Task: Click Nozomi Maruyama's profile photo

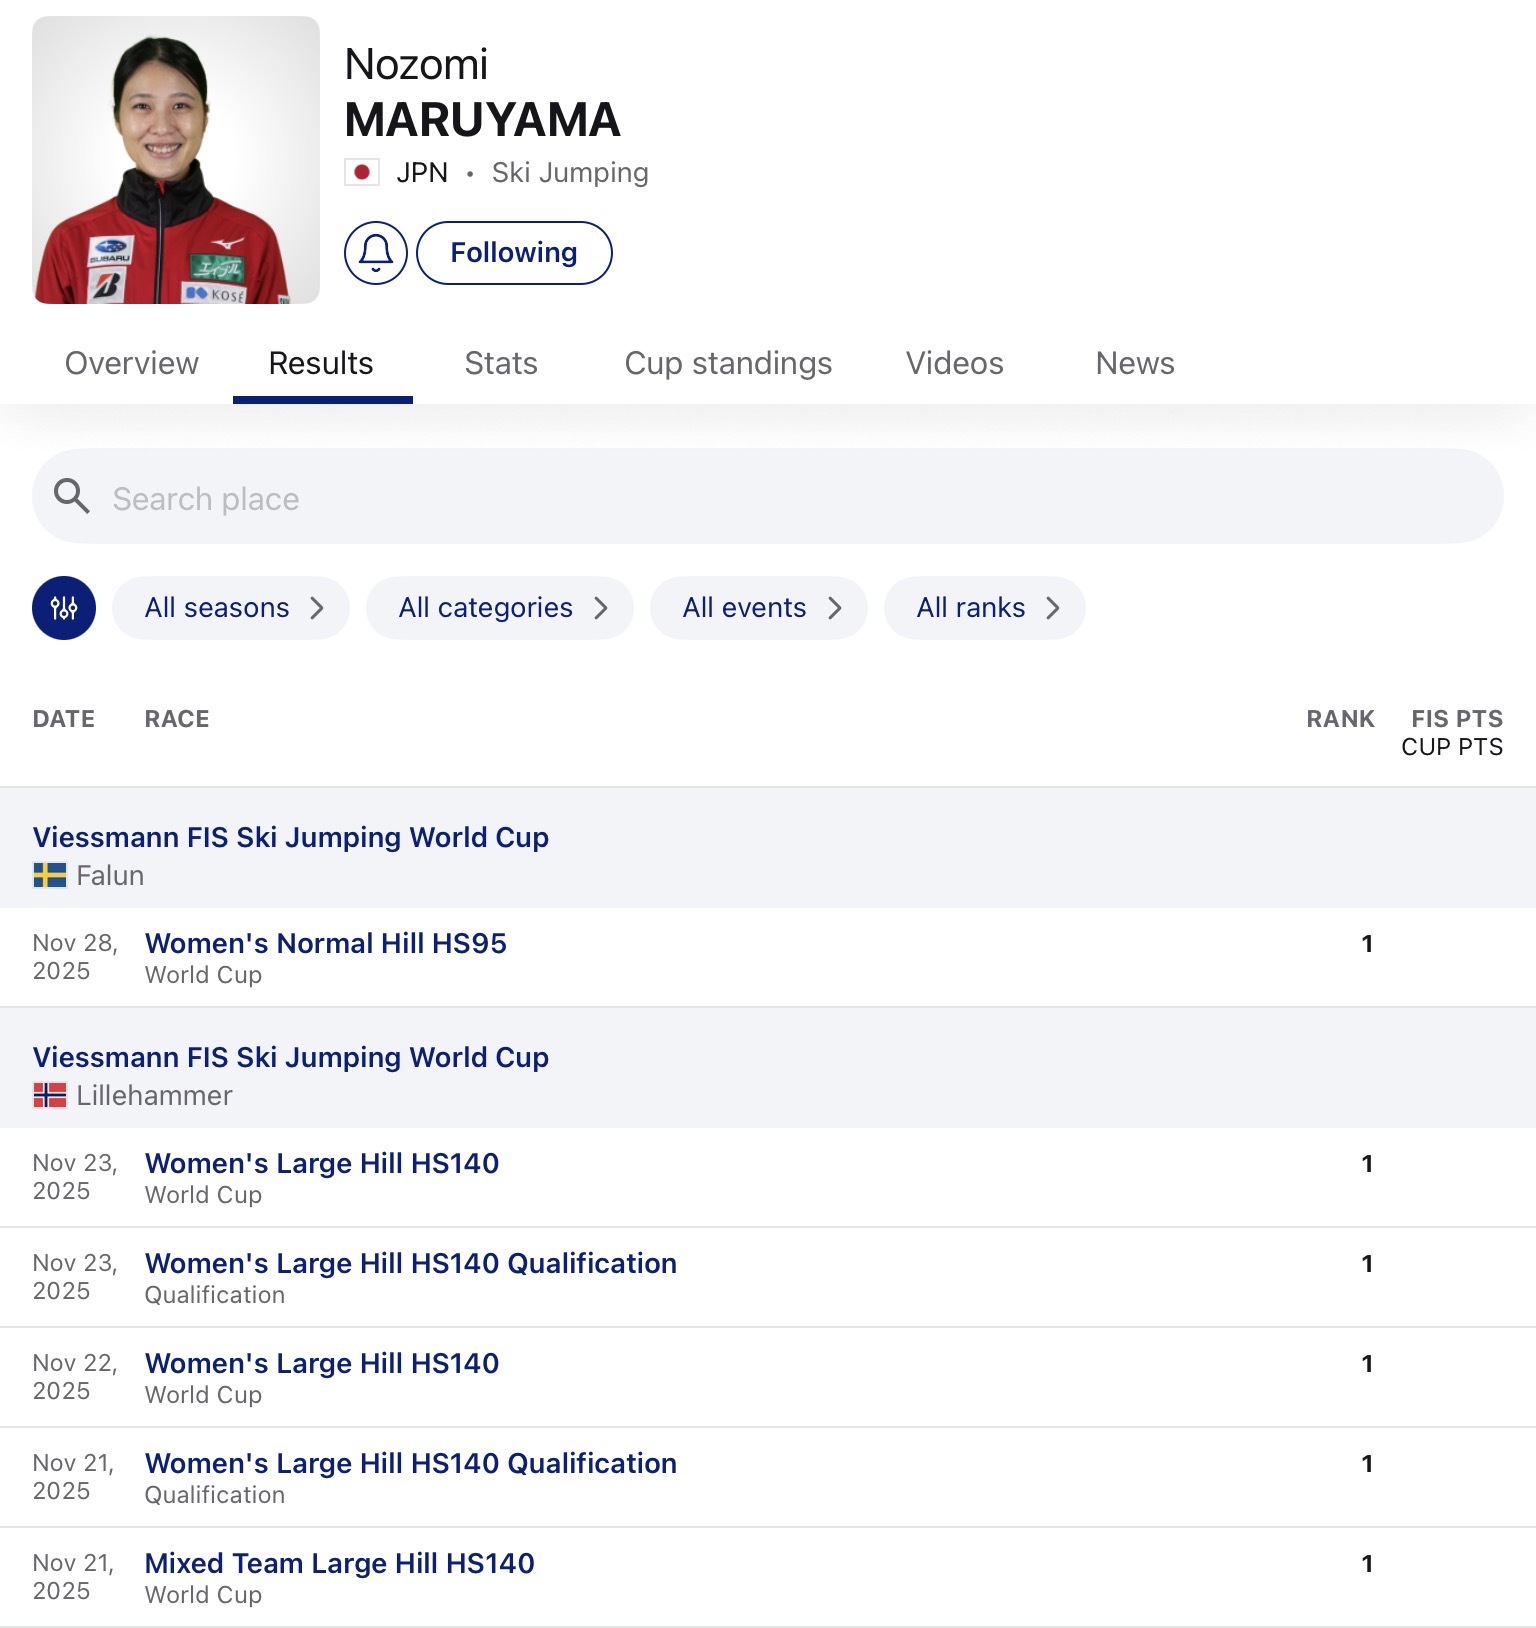Action: click(176, 160)
